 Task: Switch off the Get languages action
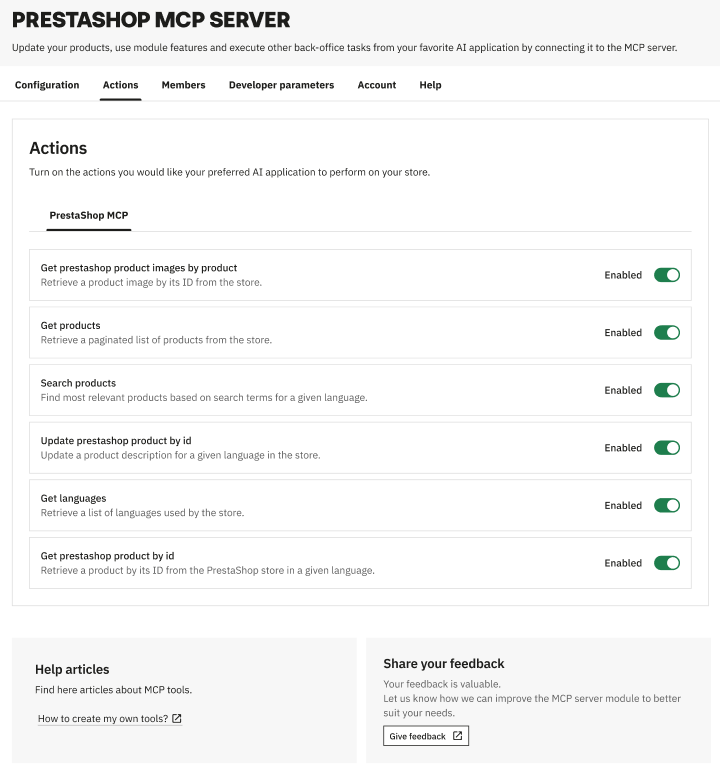click(x=666, y=505)
